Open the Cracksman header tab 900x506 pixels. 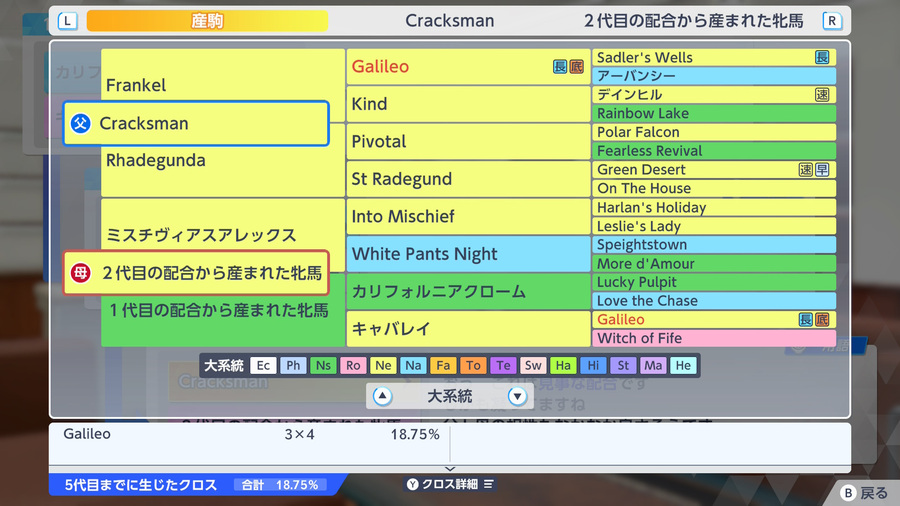[x=449, y=21]
